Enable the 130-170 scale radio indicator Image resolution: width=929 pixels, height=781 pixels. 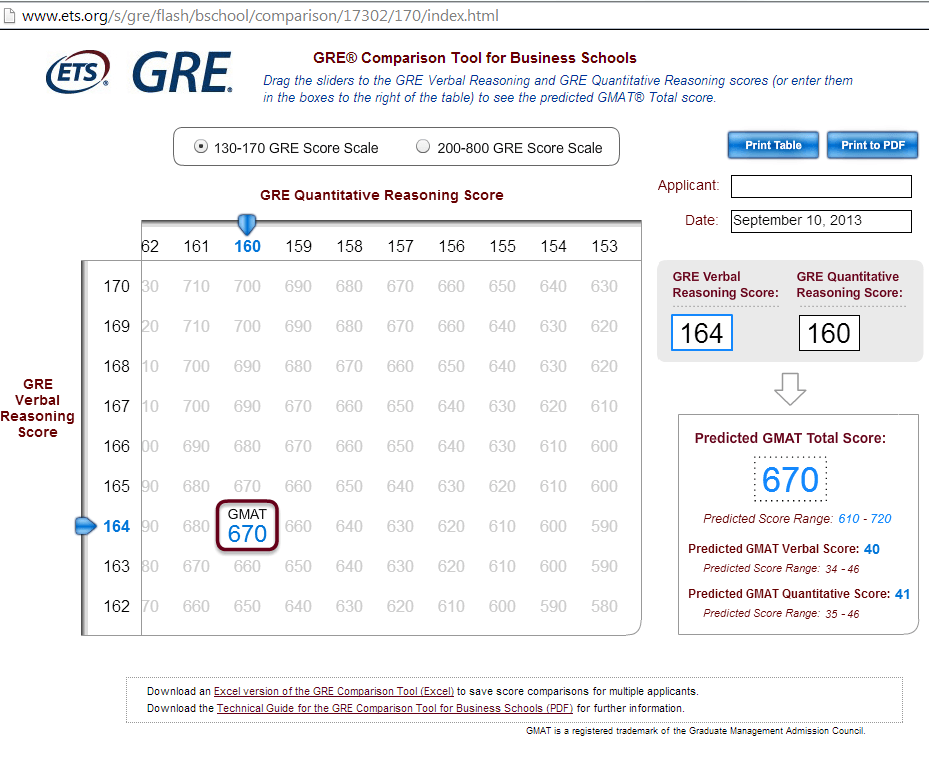[200, 145]
